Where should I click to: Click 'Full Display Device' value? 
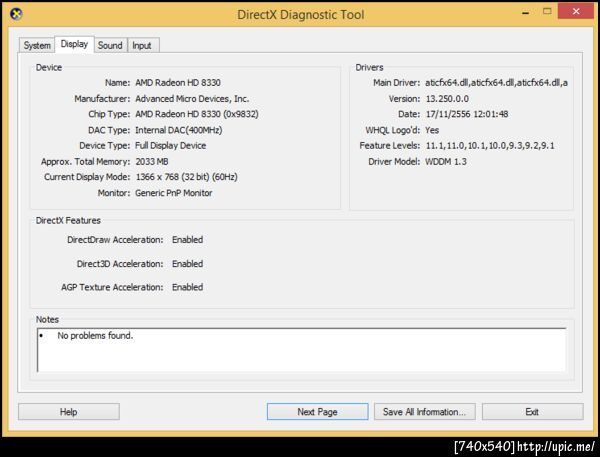point(171,145)
